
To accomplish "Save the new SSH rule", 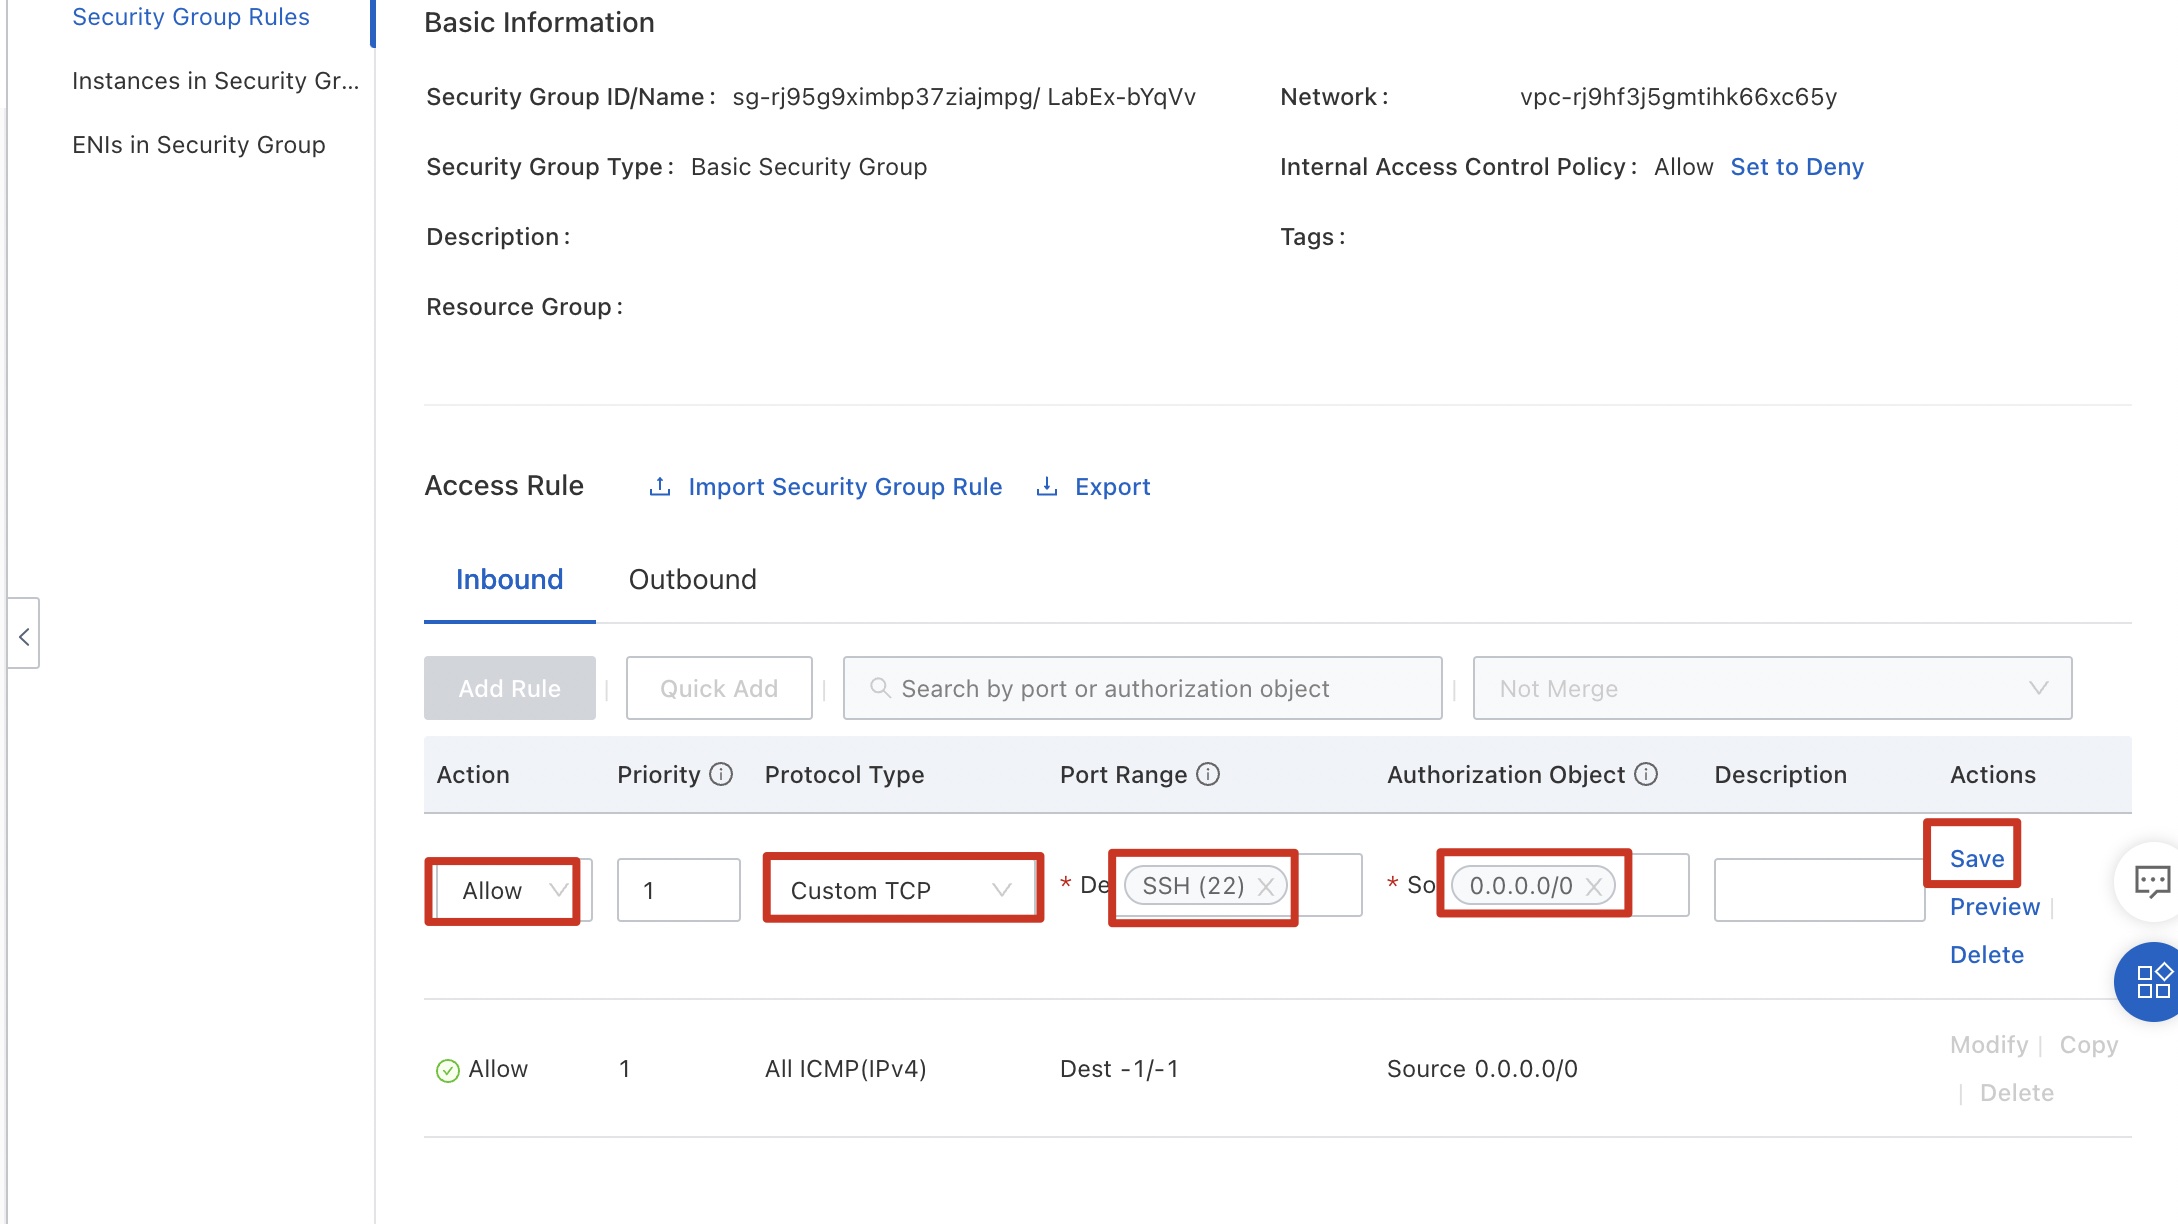I will tap(1977, 859).
